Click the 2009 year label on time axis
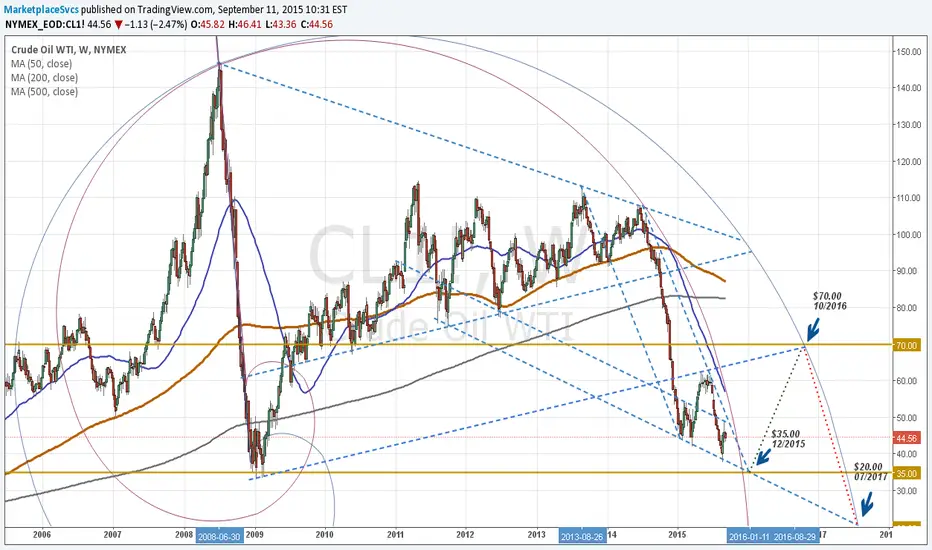The width and height of the screenshot is (932, 550). pyautogui.click(x=254, y=535)
